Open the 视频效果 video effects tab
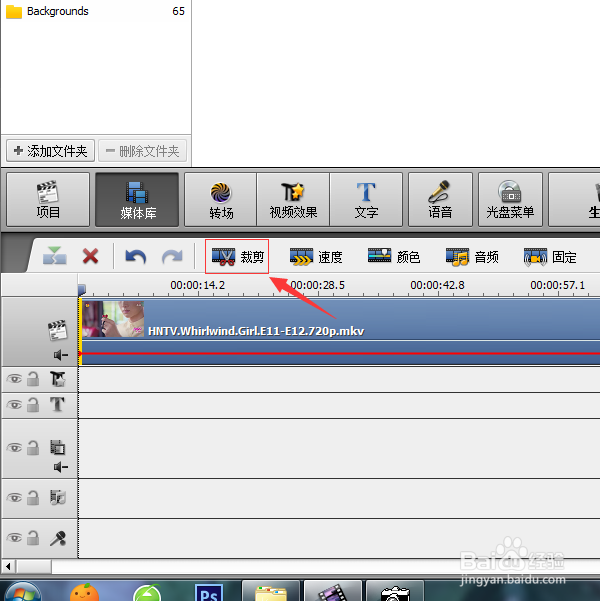The width and height of the screenshot is (600, 601). pos(293,200)
